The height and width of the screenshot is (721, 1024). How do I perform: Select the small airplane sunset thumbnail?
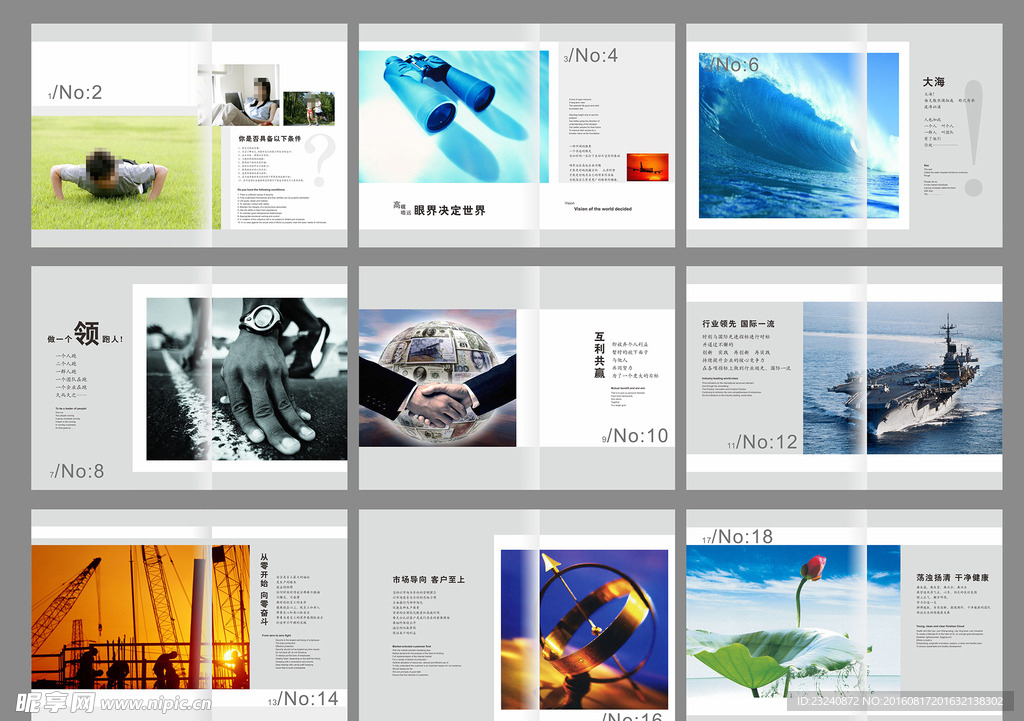[647, 167]
